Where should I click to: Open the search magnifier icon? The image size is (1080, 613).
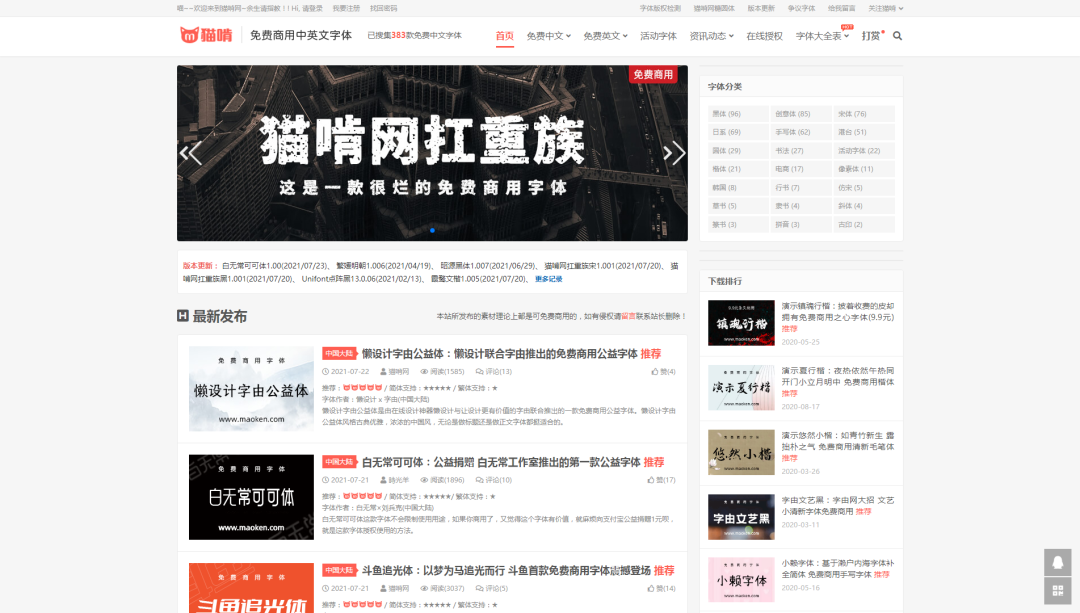click(x=897, y=36)
